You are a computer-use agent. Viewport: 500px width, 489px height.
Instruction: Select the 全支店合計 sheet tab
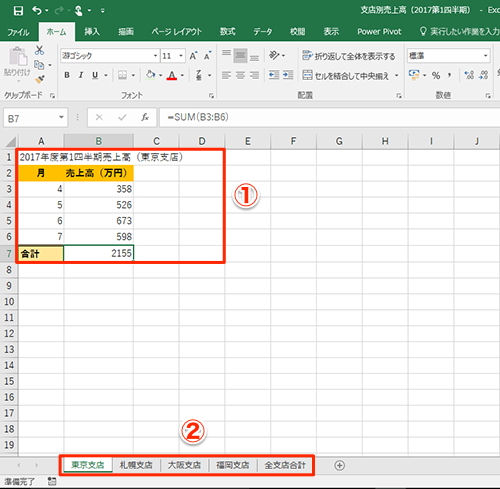(285, 465)
